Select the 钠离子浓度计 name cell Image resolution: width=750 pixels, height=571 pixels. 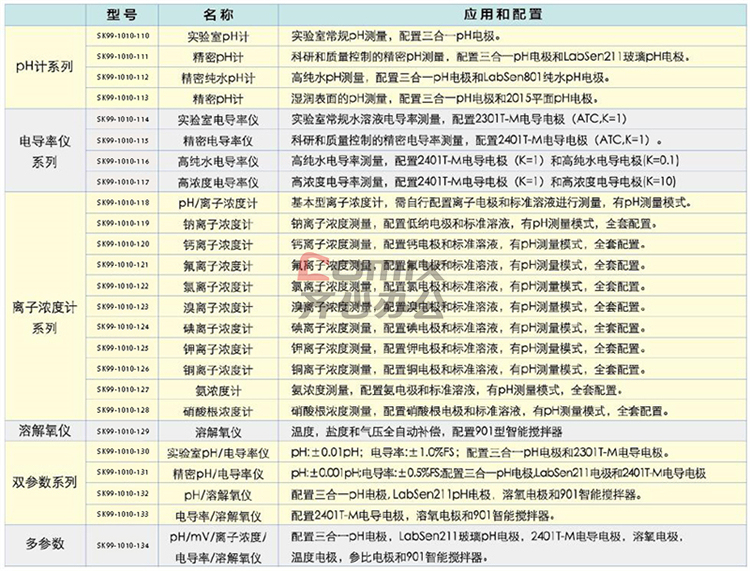click(218, 224)
